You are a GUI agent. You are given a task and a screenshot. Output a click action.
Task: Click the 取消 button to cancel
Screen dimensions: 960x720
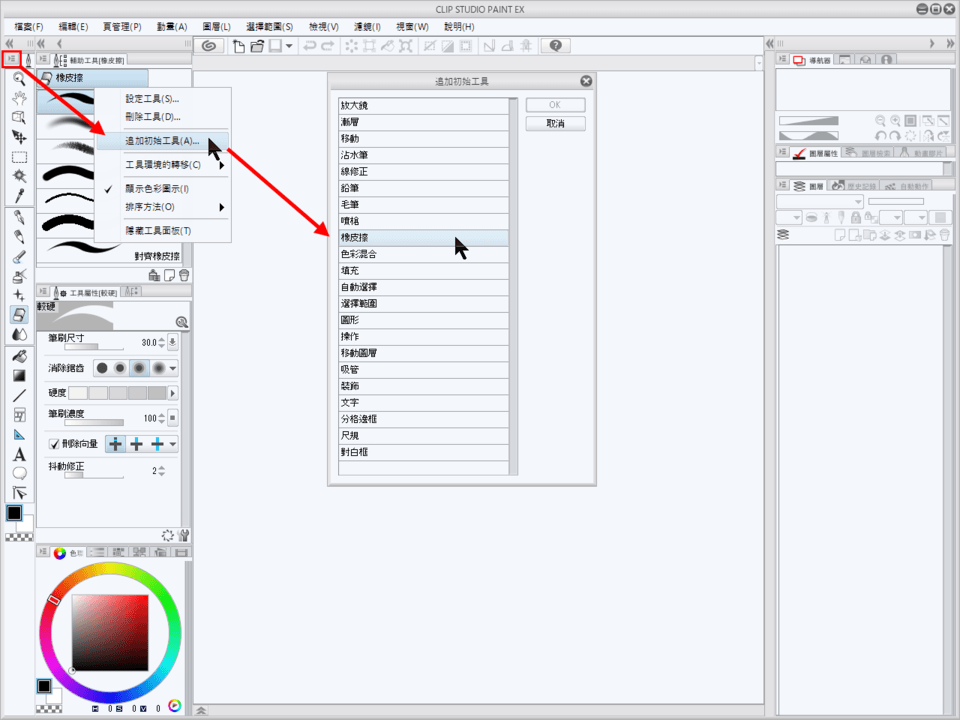click(555, 123)
